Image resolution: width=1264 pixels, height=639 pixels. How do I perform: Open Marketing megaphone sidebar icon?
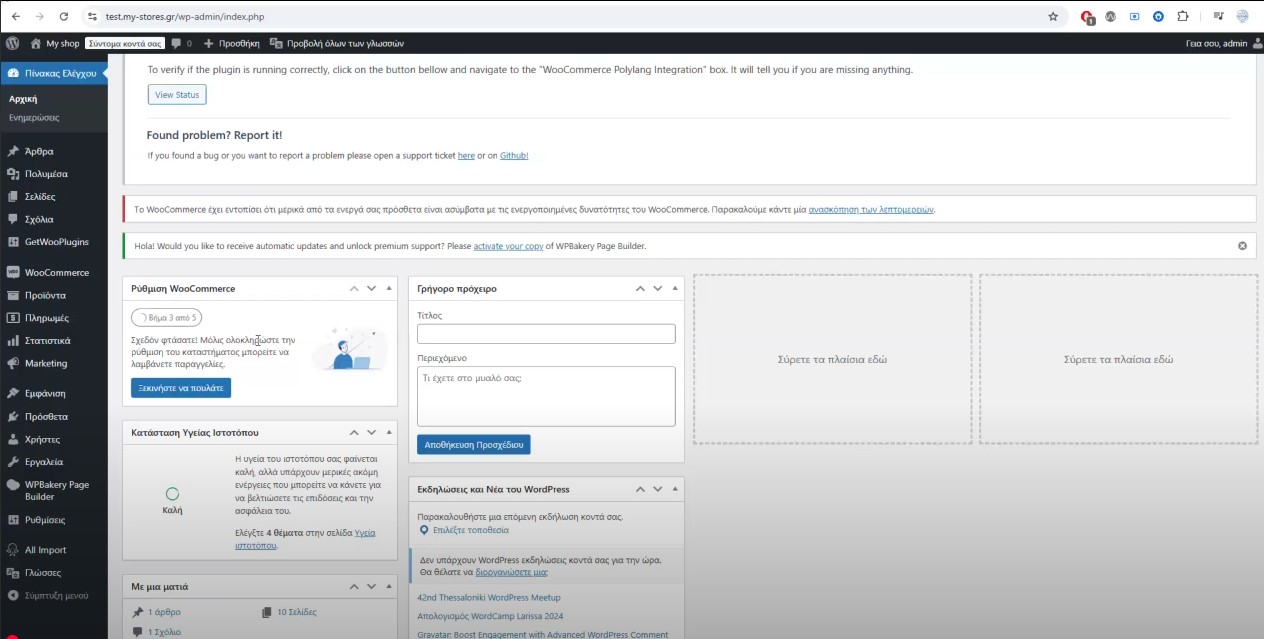[x=12, y=363]
